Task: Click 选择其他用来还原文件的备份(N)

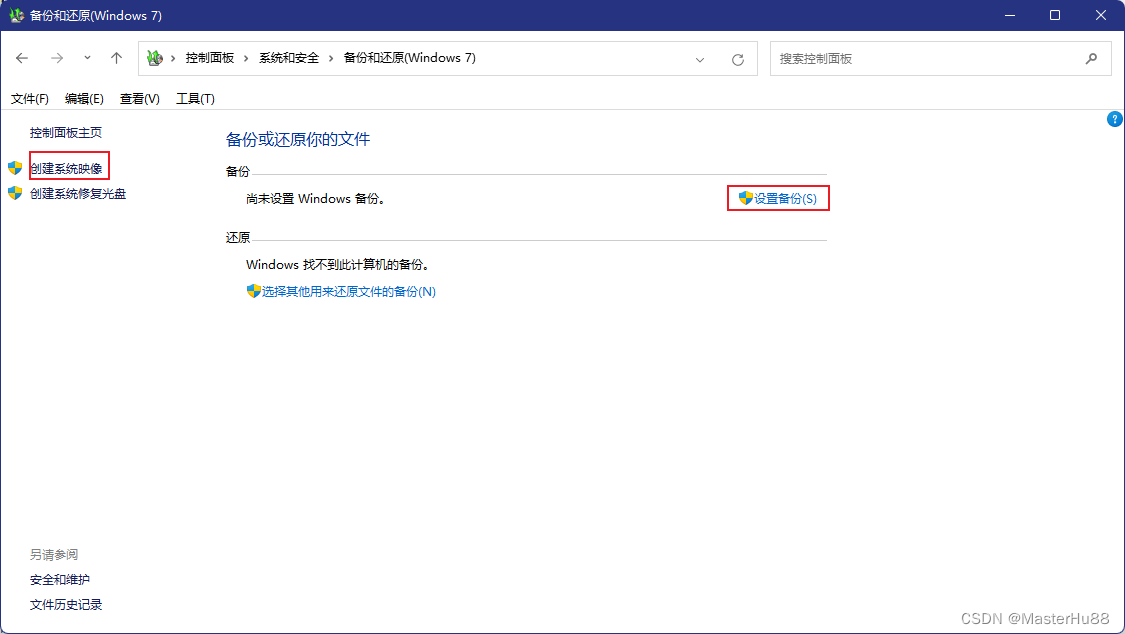Action: [x=348, y=291]
